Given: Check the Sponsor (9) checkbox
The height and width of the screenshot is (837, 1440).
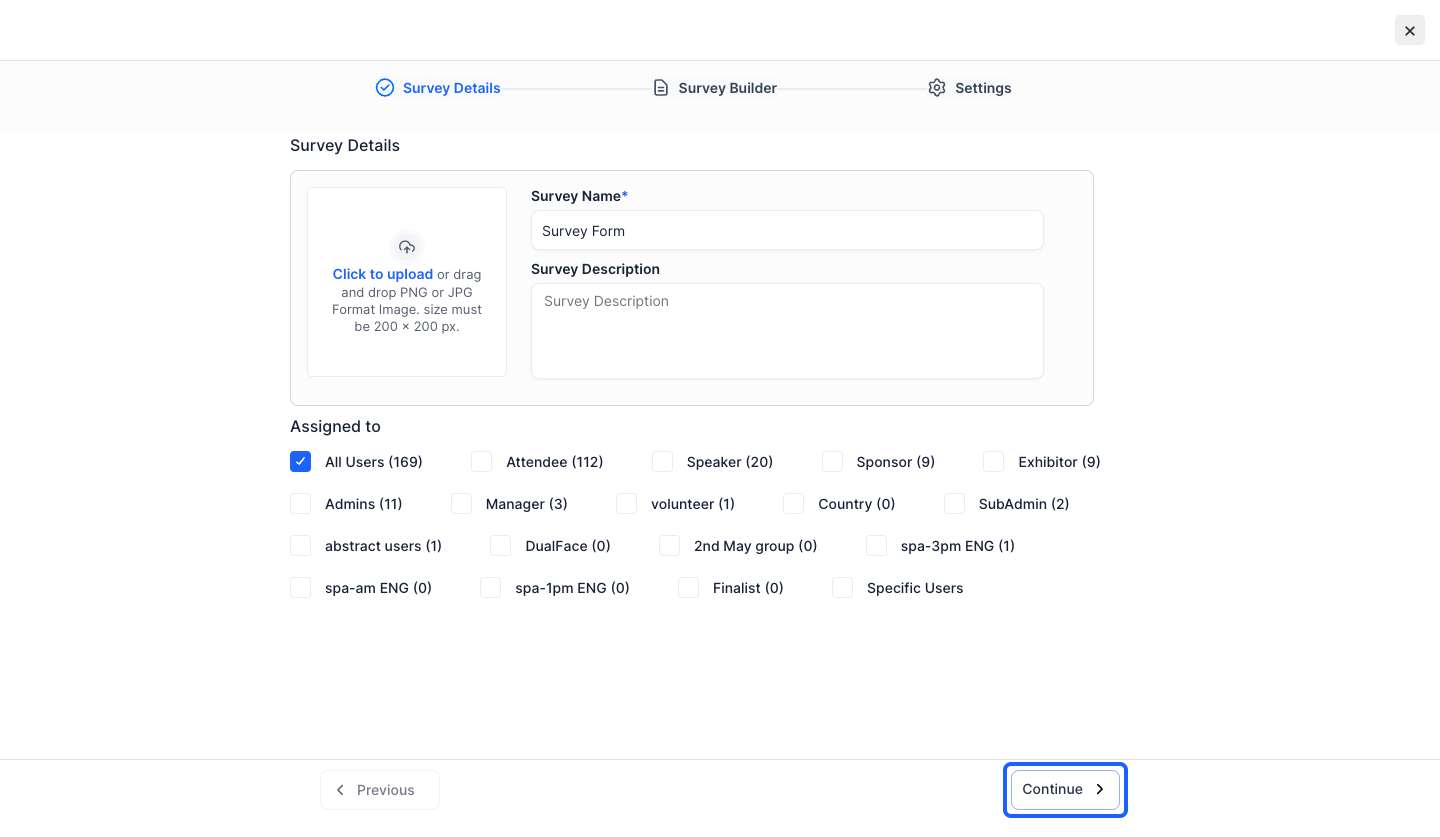Looking at the screenshot, I should (832, 462).
